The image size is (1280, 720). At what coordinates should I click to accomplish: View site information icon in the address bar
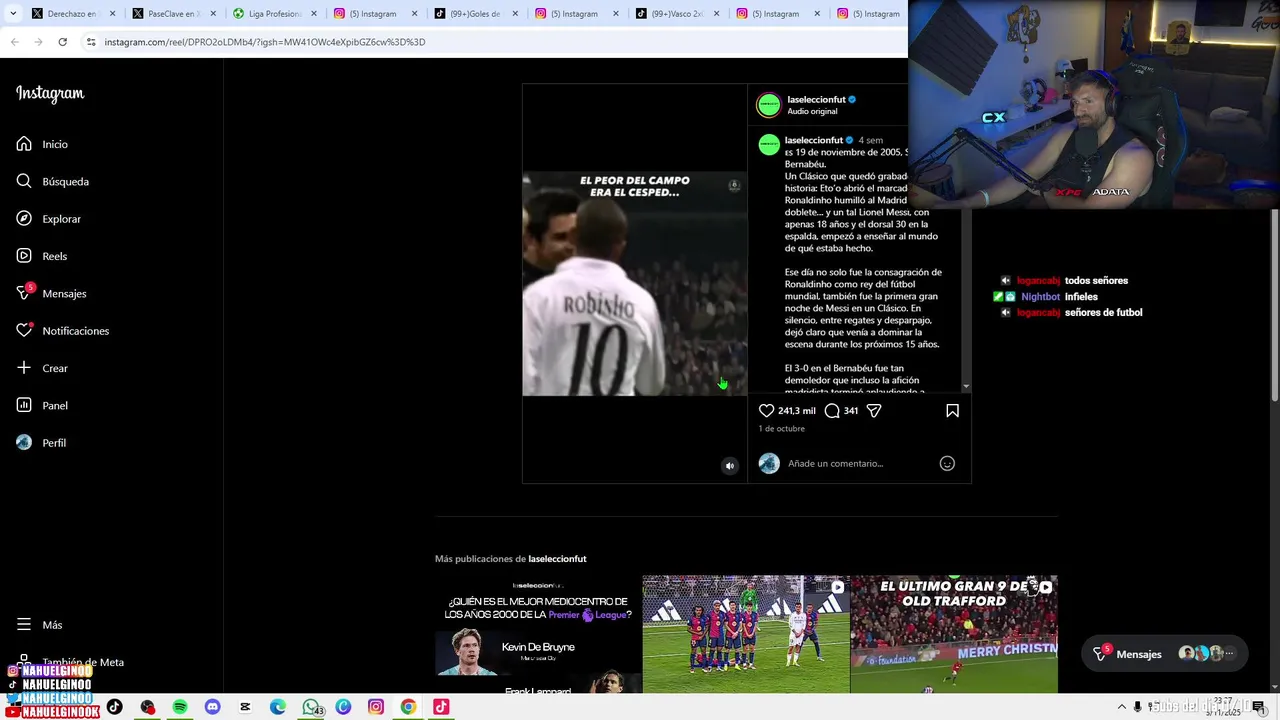(90, 42)
